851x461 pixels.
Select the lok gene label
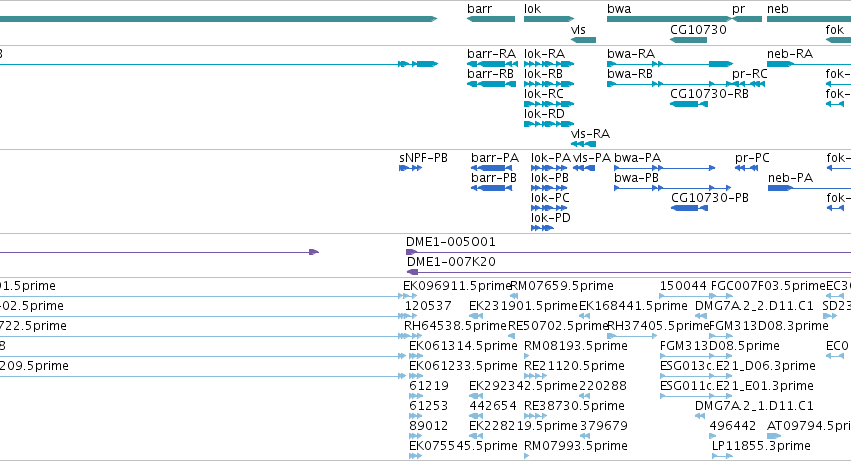(x=532, y=9)
